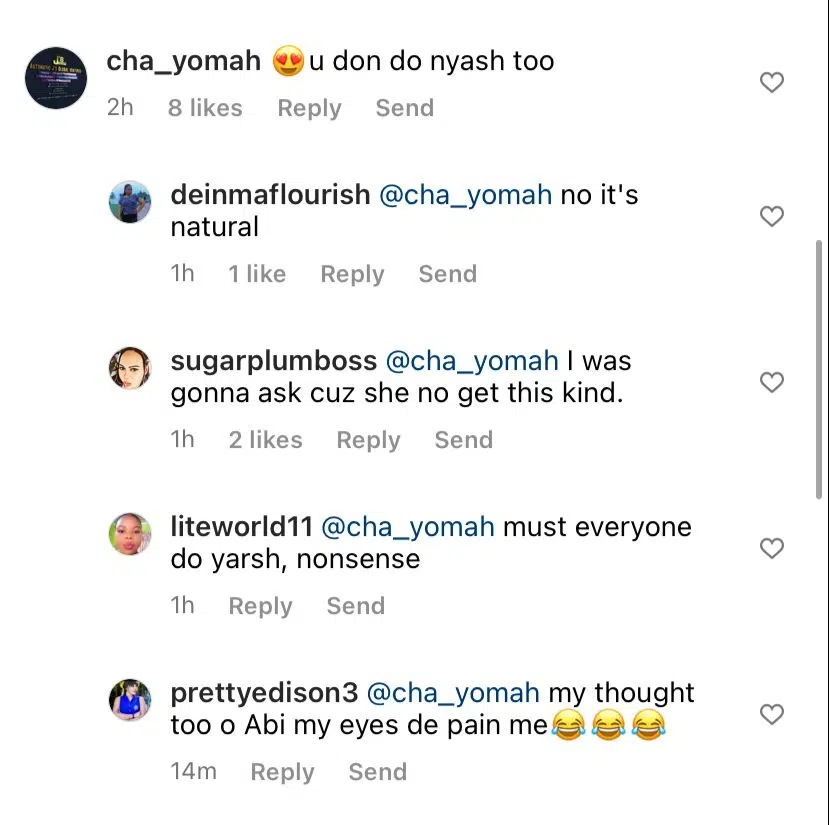View the 2 likes on sugarplumboss's comment
829x825 pixels.
265,440
